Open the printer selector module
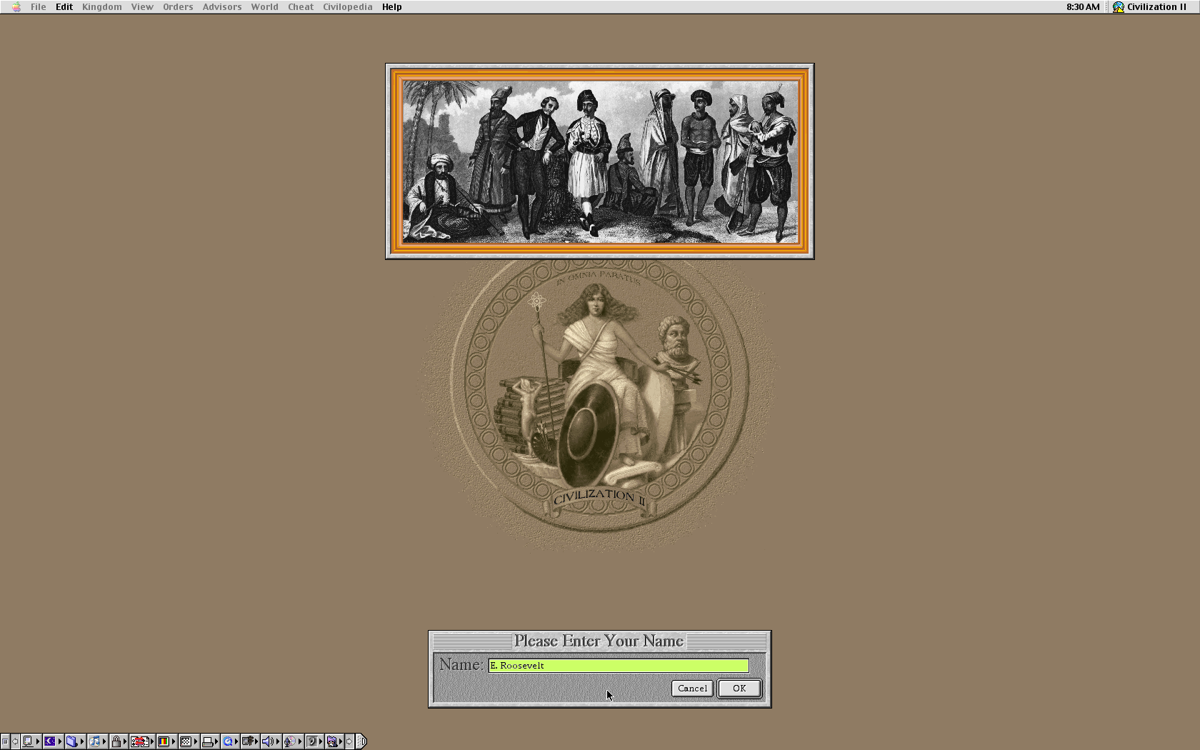 [208, 742]
